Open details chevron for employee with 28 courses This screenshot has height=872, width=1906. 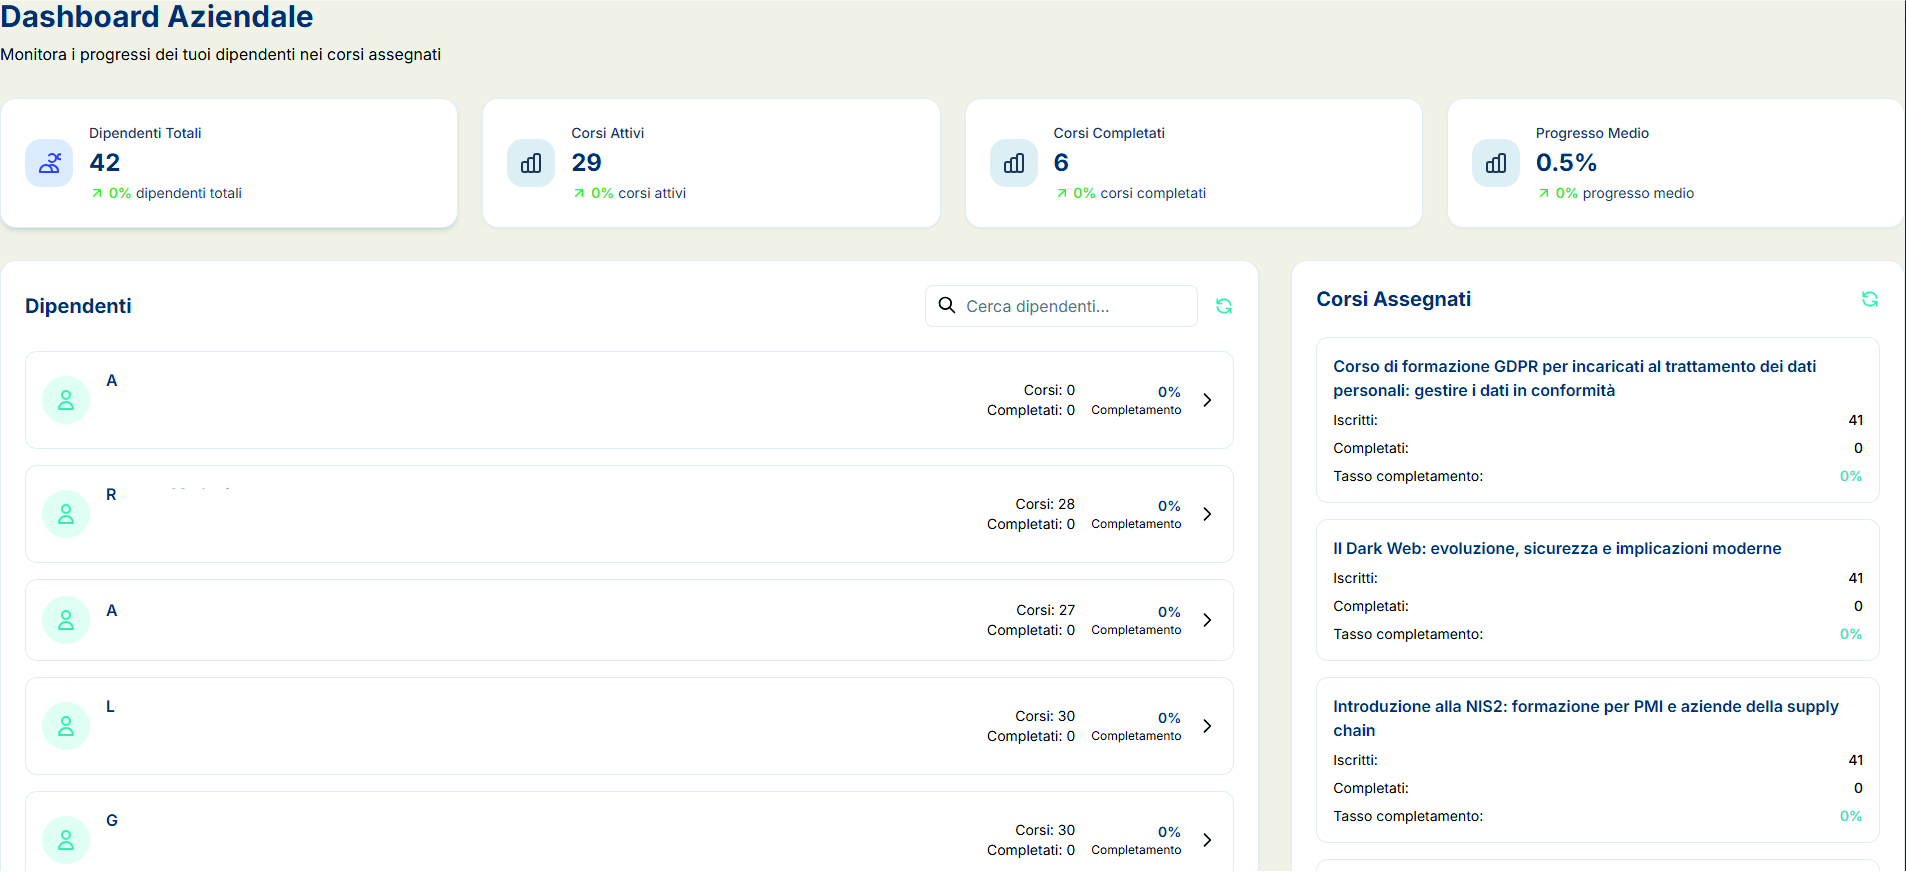click(1207, 514)
